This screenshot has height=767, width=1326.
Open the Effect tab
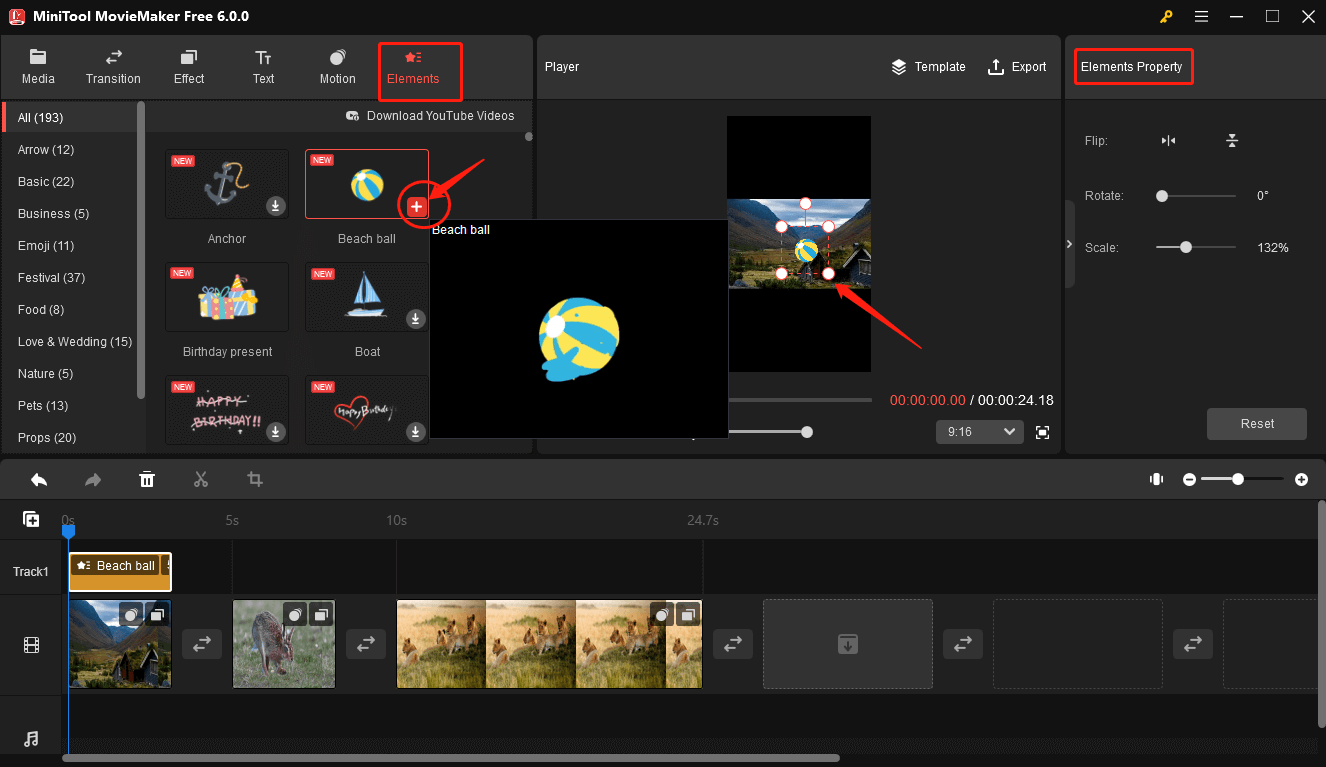point(188,67)
